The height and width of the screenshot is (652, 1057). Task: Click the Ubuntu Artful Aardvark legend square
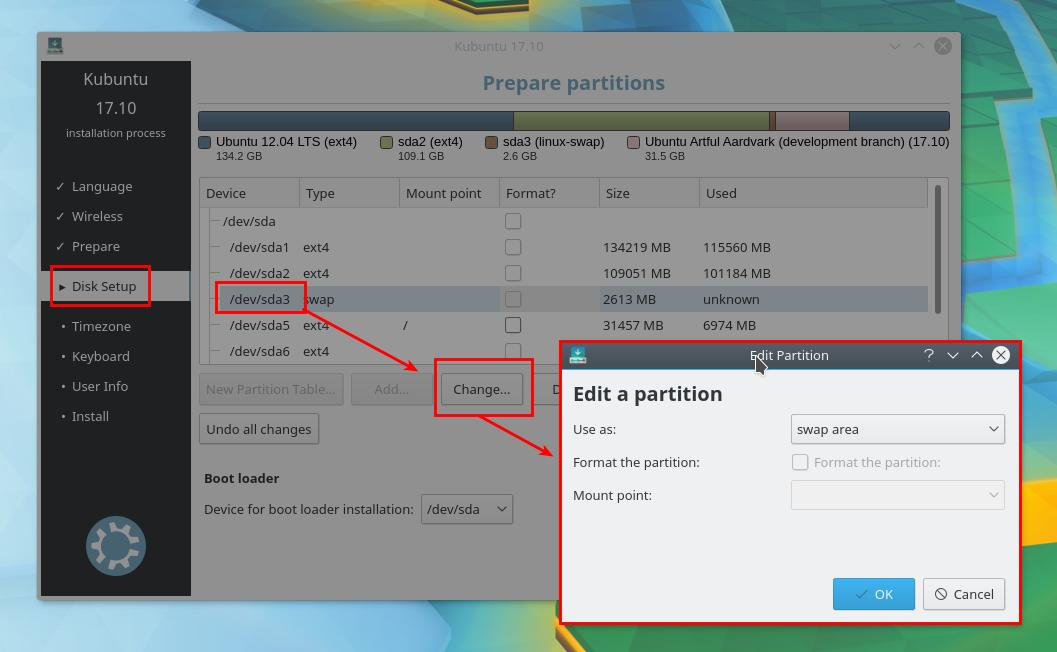tap(633, 142)
